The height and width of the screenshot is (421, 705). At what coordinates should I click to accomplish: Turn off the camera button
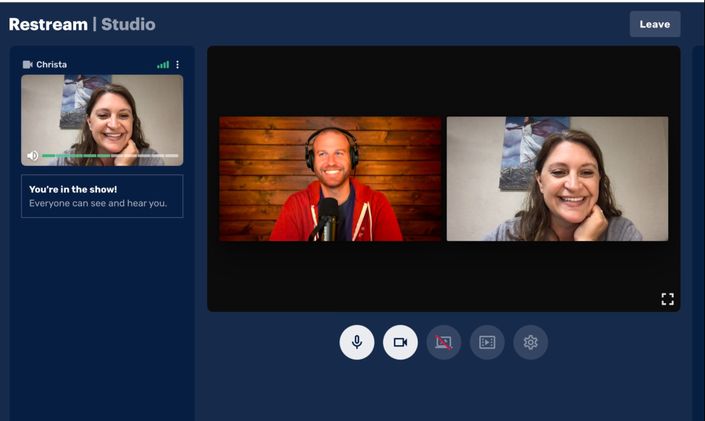(400, 342)
